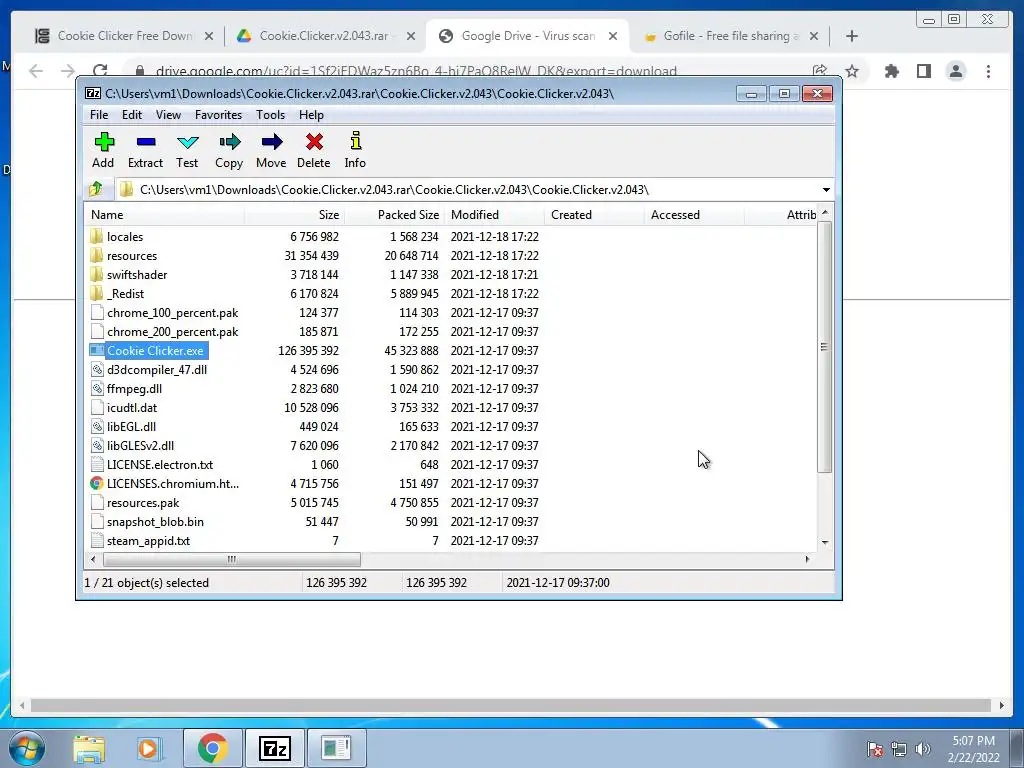Switch to Cookie Clicker Free Download tab

[124, 36]
